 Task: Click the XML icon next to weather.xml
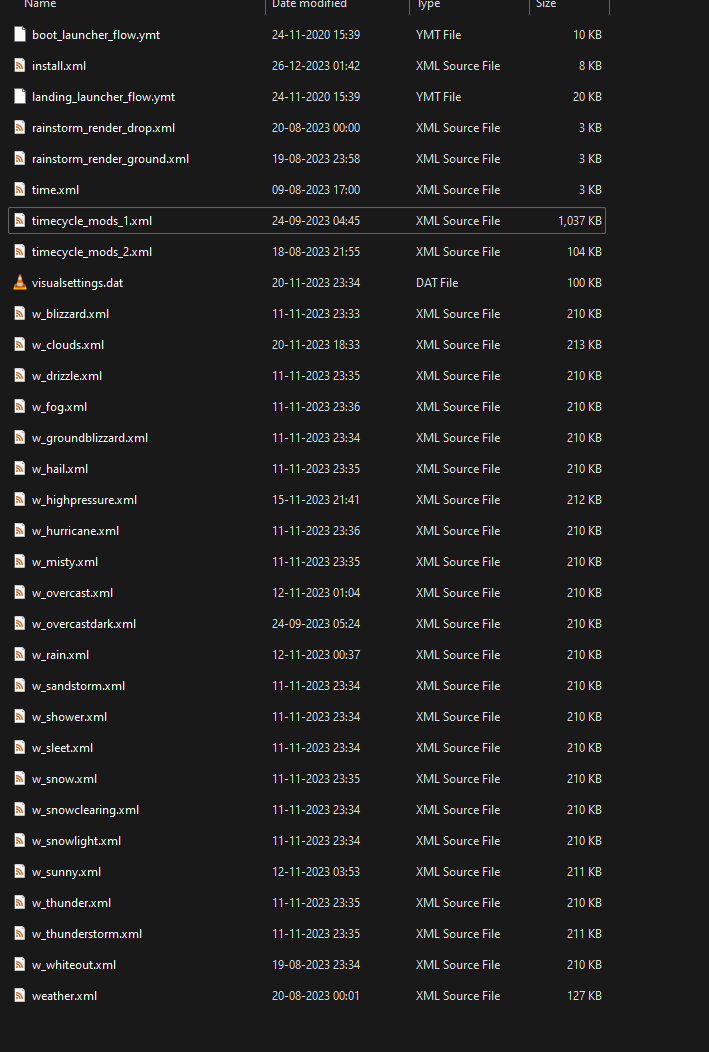pos(20,996)
